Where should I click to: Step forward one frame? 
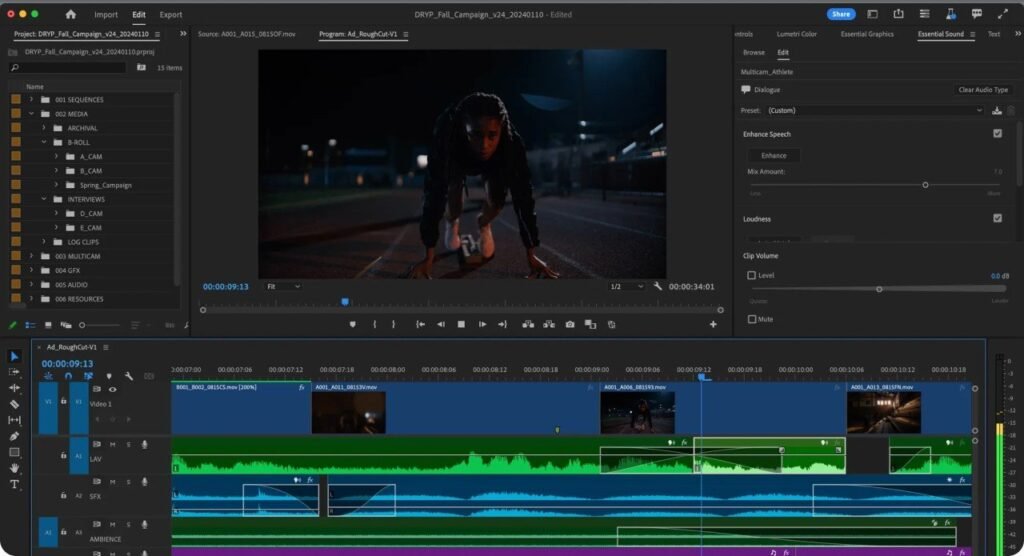(482, 324)
